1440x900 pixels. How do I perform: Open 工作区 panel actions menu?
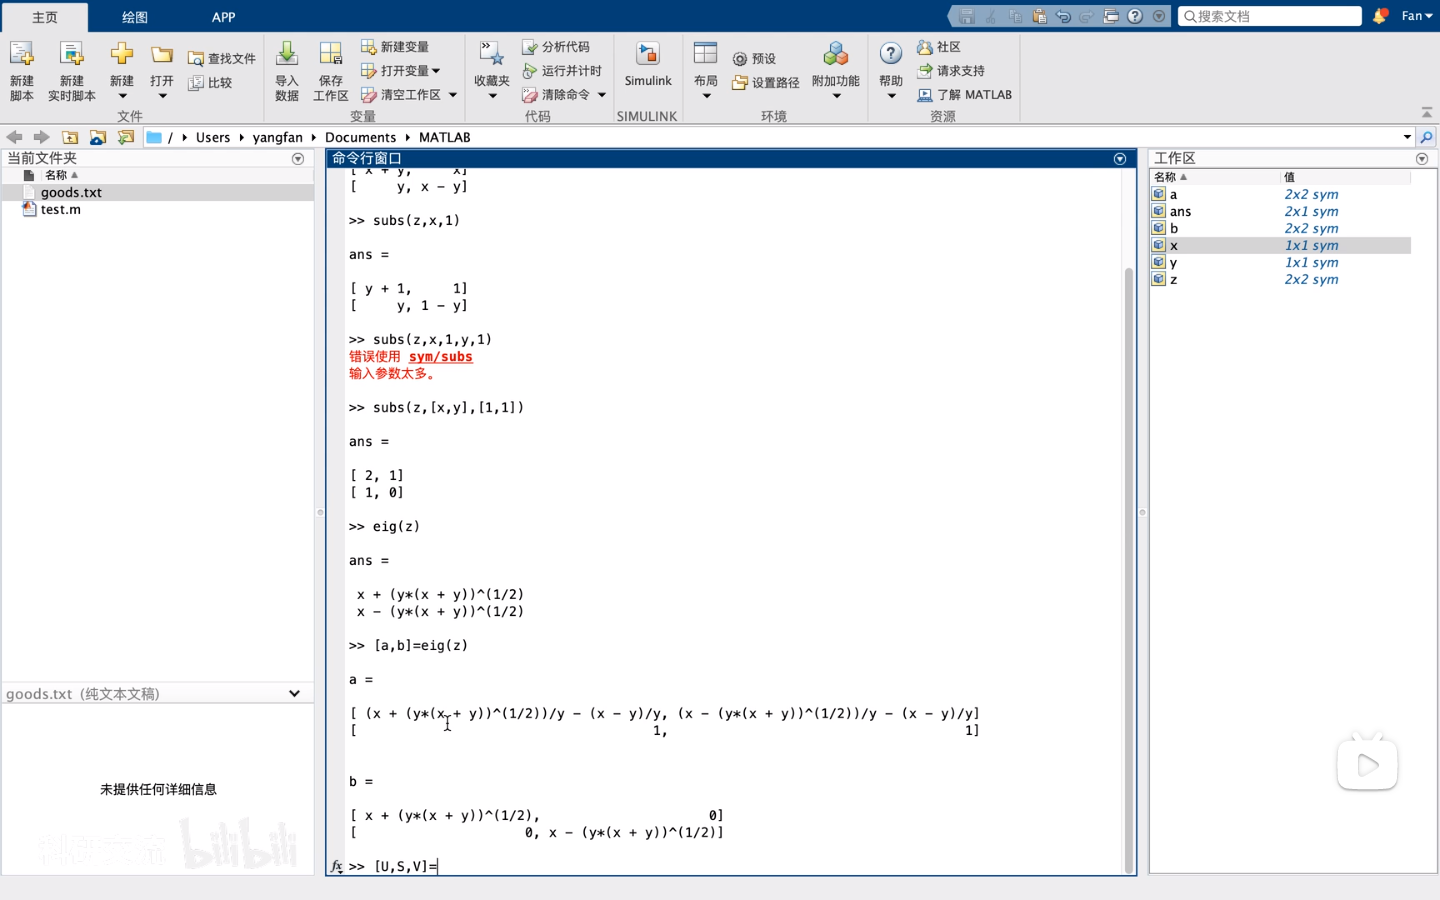click(1422, 159)
